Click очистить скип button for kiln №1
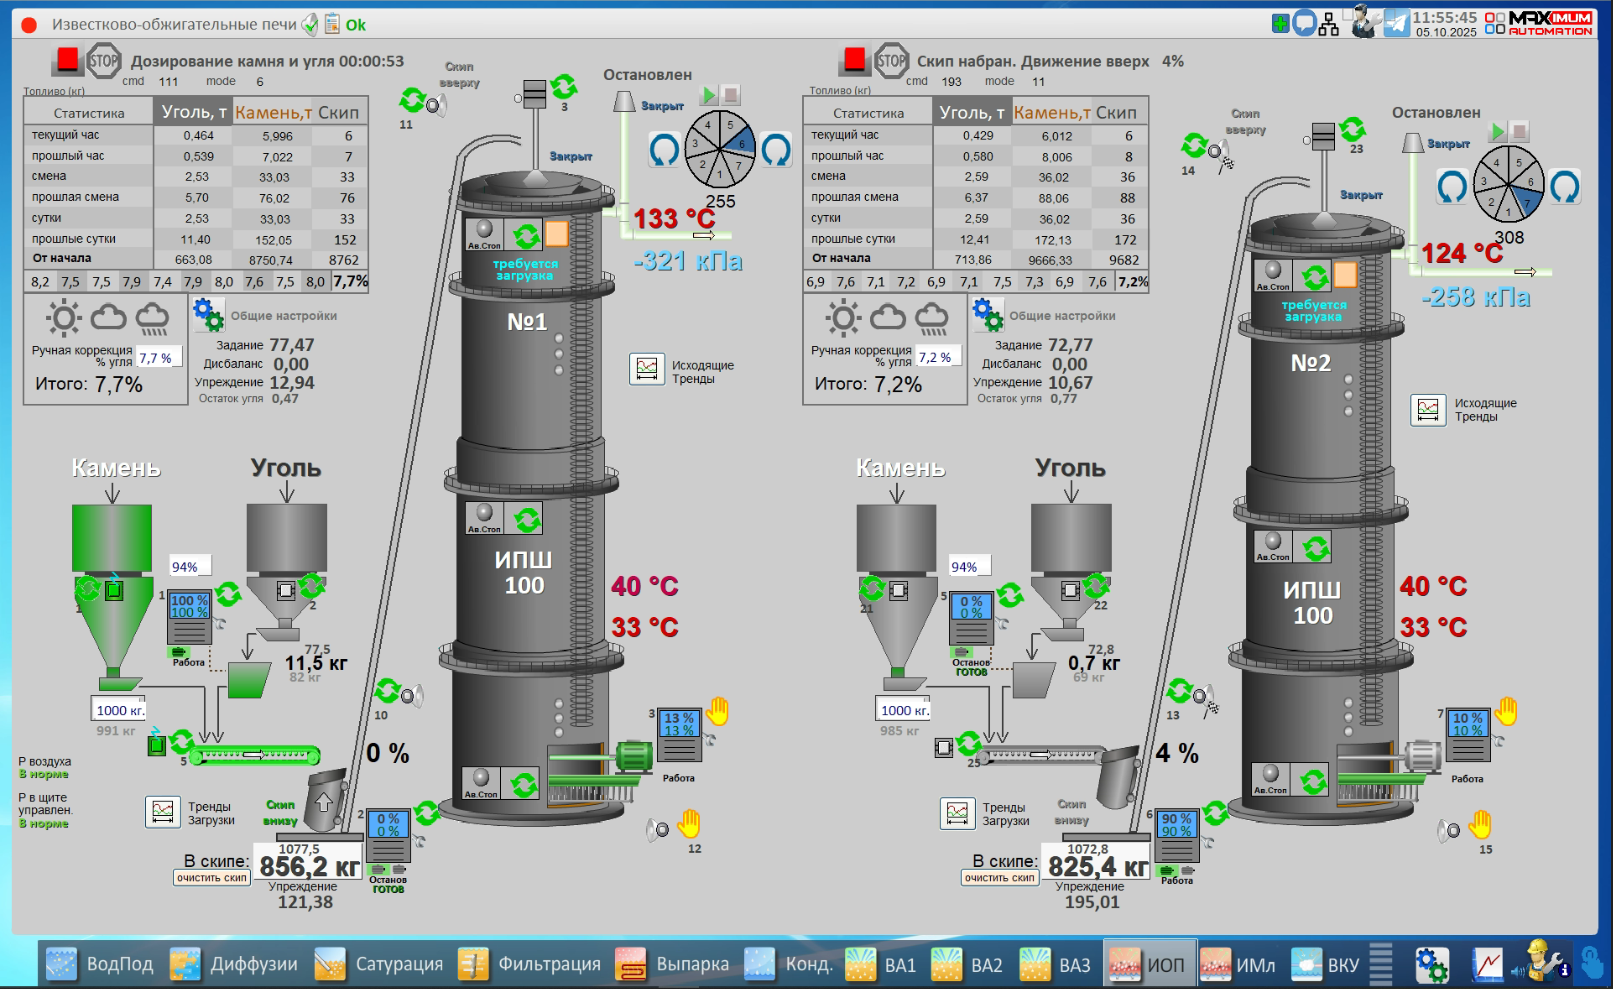 pos(212,878)
